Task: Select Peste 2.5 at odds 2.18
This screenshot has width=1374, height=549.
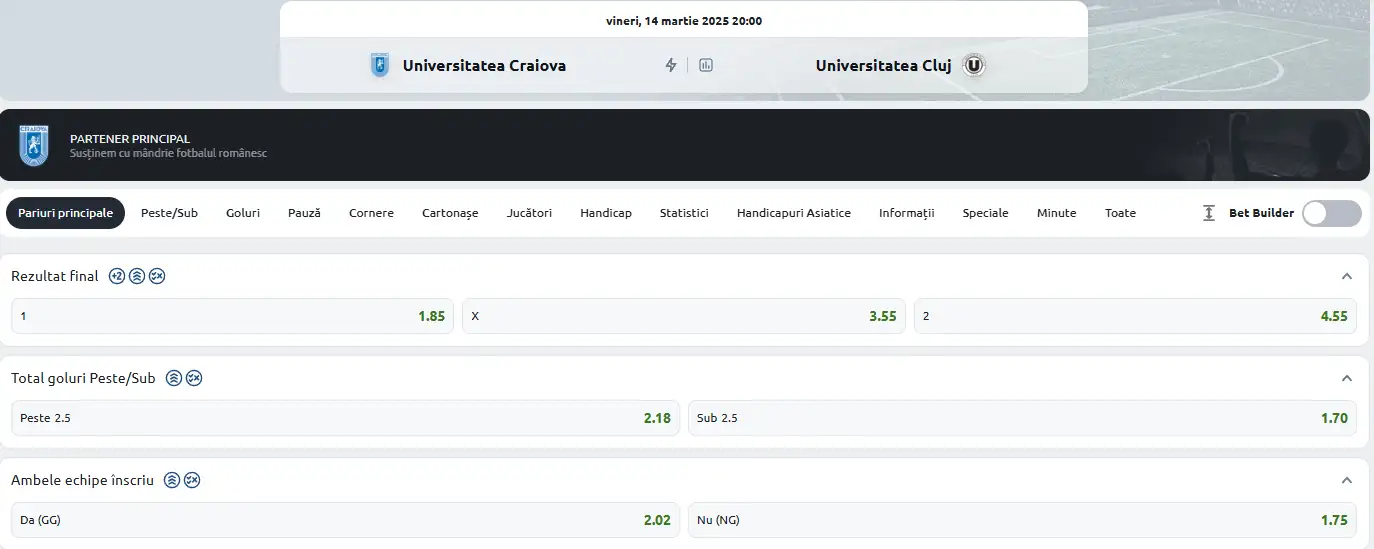Action: [345, 418]
